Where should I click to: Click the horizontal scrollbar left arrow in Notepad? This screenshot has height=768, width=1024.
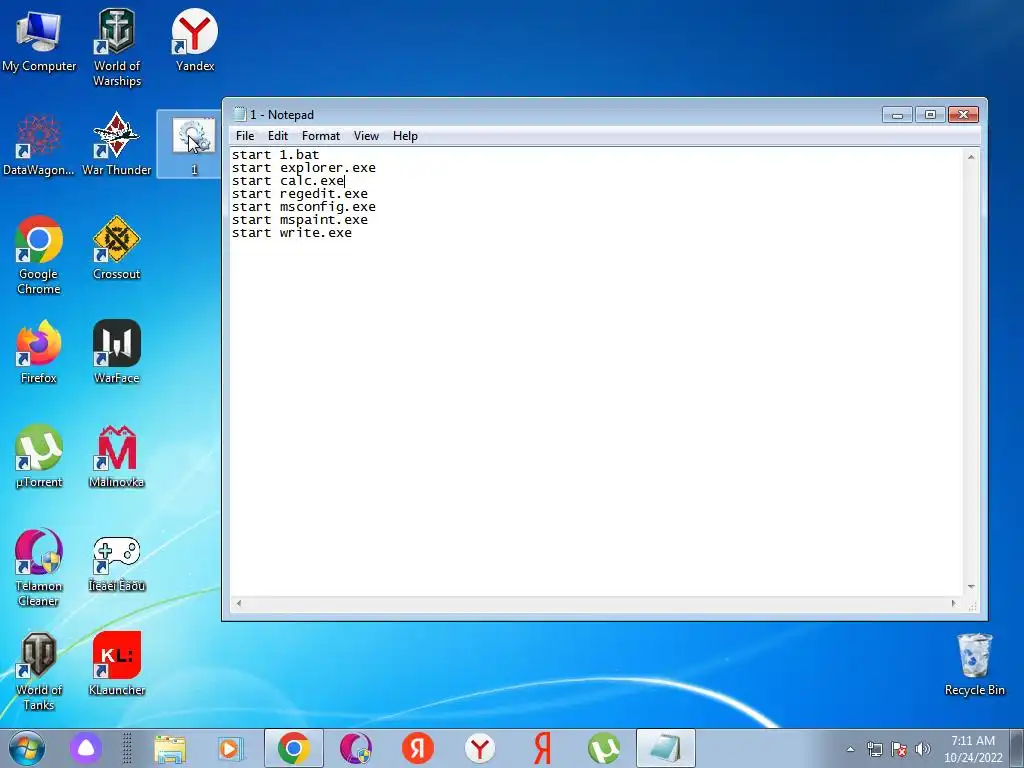click(238, 603)
